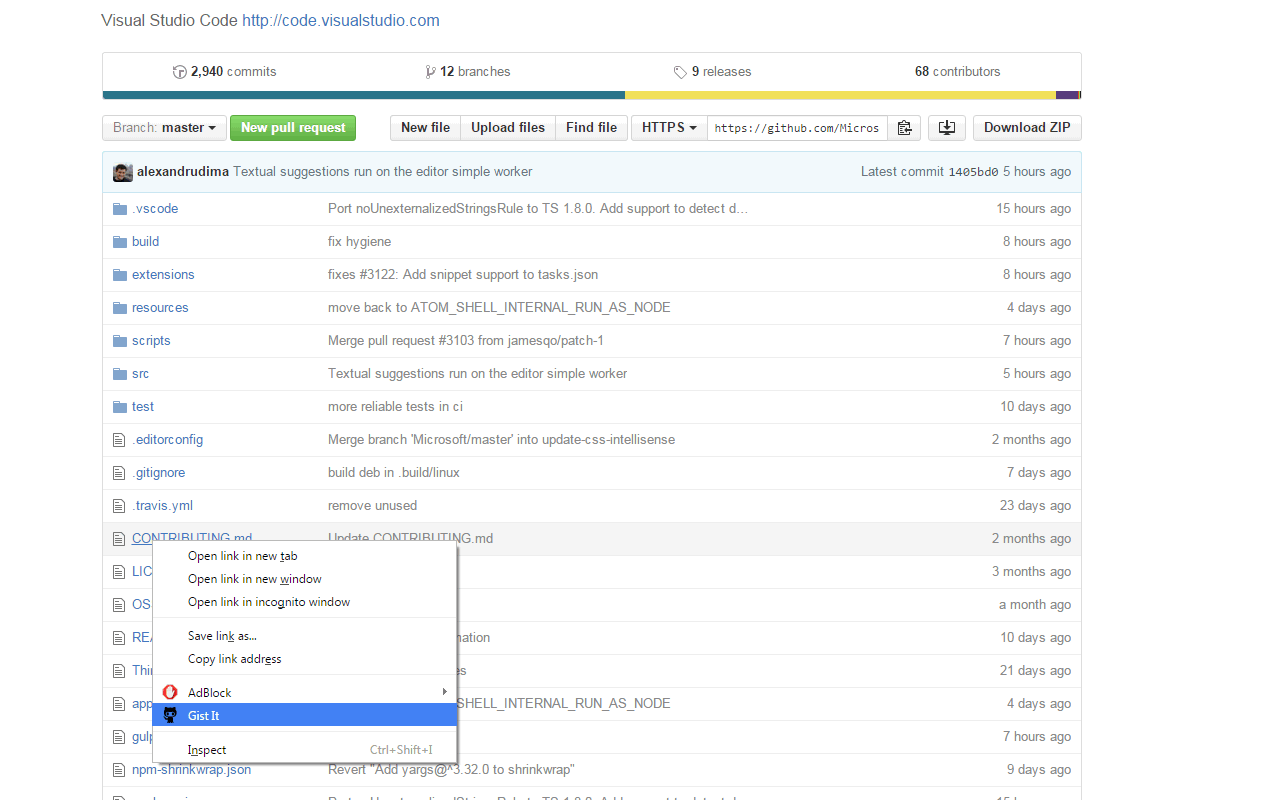Choose Open link in new tab

pyautogui.click(x=304, y=556)
